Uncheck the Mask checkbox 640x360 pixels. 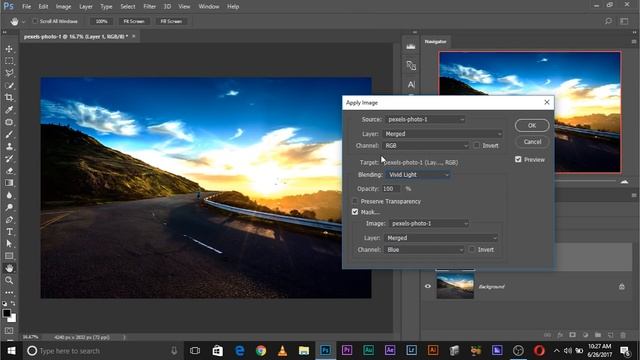(355, 212)
